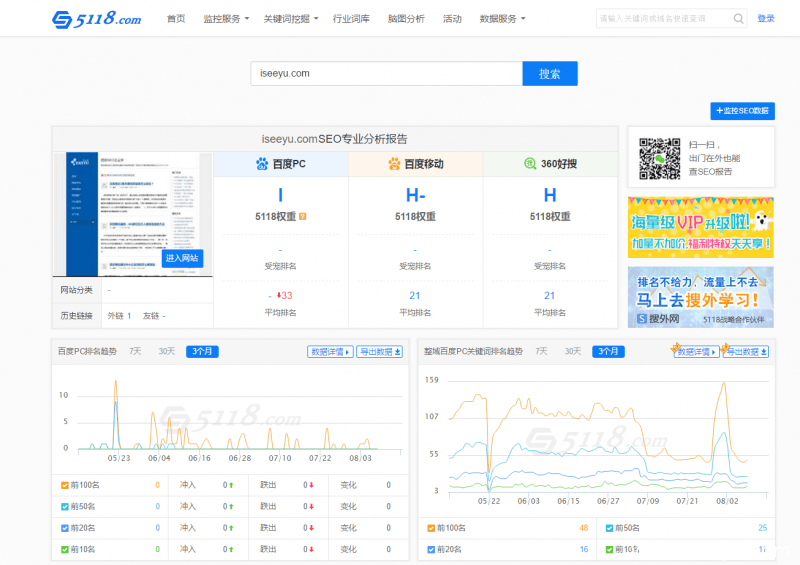Click 导出数据 in 百度PC排名趋势 panel
Viewport: 800px width, 565px height.
point(380,352)
